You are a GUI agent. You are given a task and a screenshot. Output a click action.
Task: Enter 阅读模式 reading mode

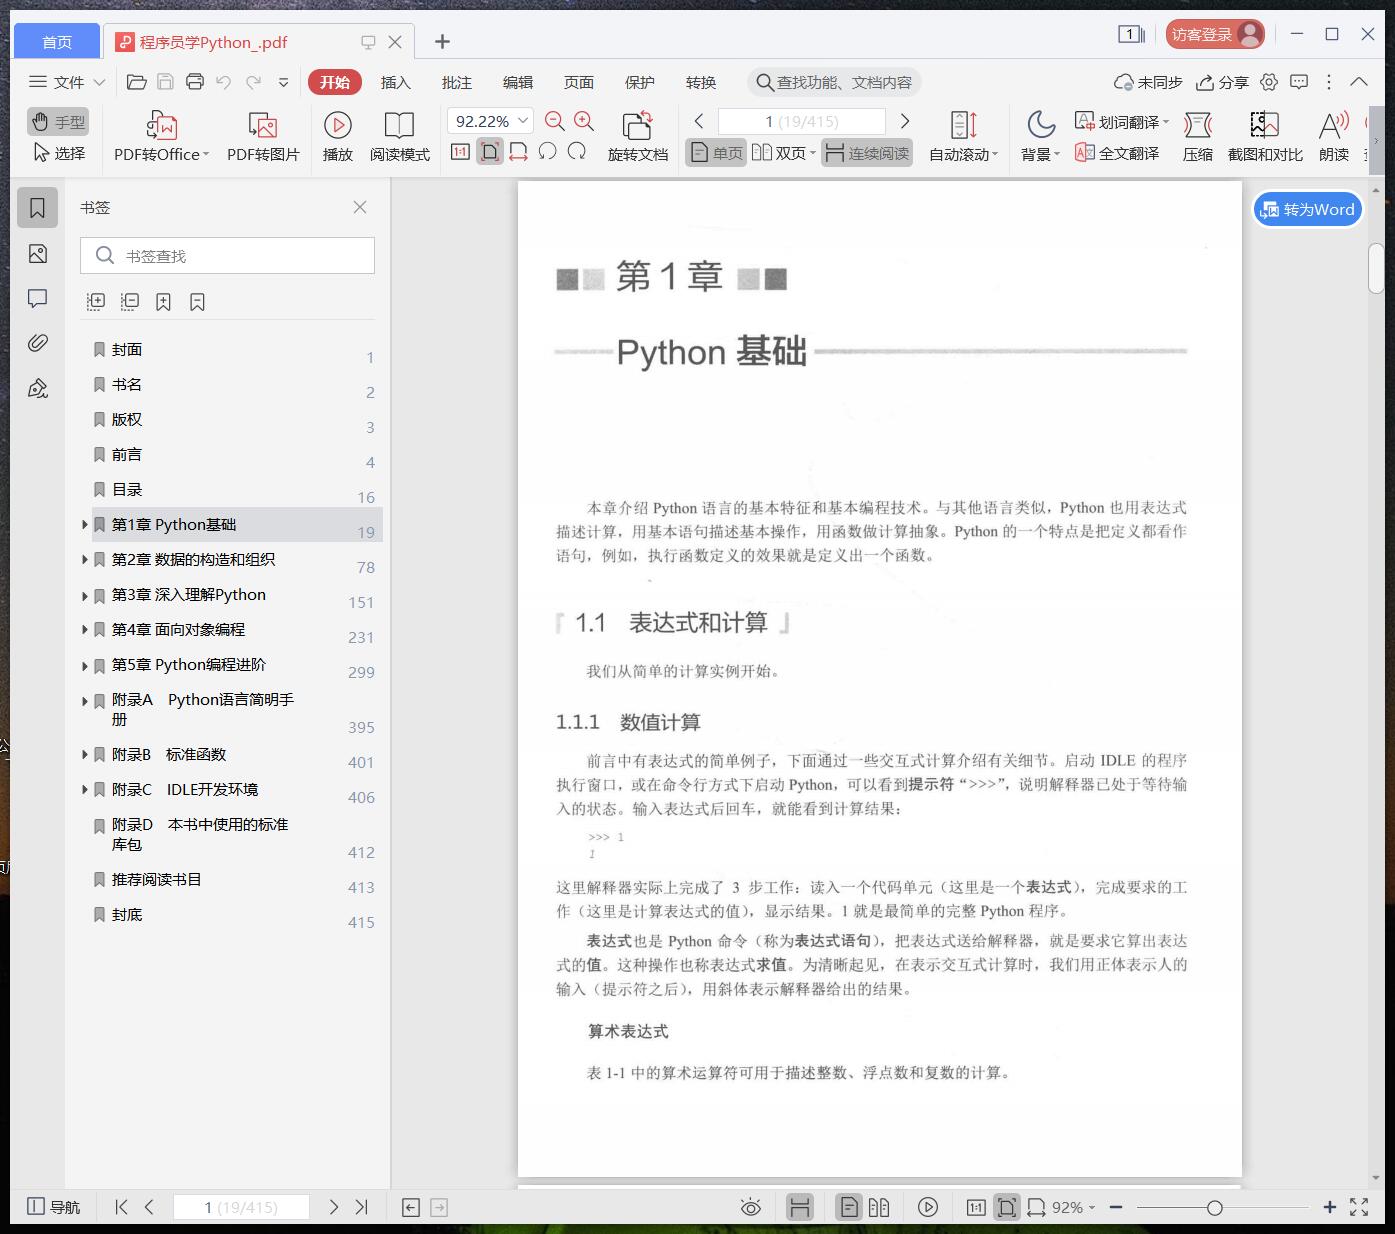(x=399, y=137)
